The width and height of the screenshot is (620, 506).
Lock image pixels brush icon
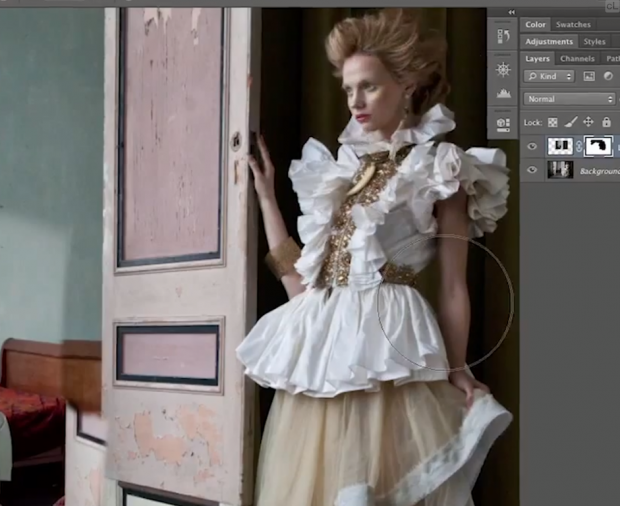[570, 122]
